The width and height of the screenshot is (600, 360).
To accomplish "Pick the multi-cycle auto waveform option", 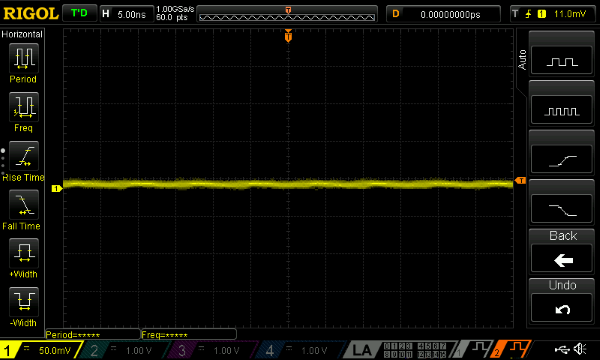I will (562, 110).
